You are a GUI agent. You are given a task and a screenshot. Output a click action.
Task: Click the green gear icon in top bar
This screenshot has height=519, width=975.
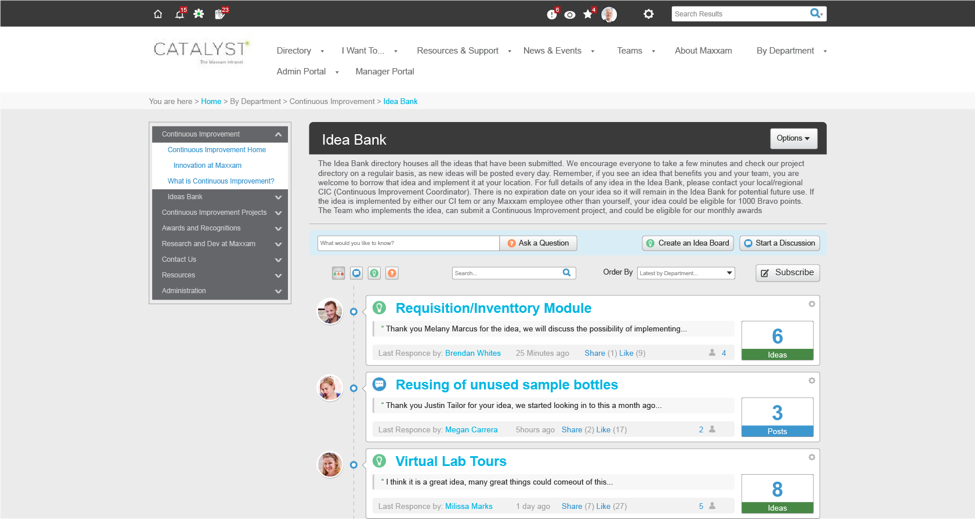[199, 14]
